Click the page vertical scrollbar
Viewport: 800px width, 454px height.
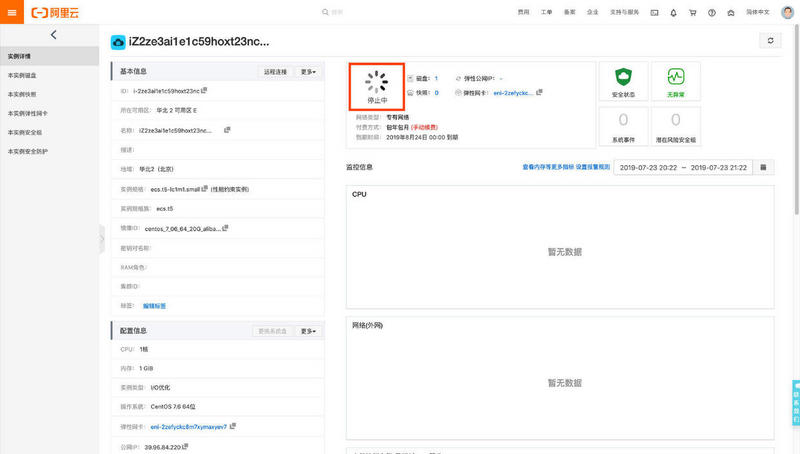click(x=796, y=117)
